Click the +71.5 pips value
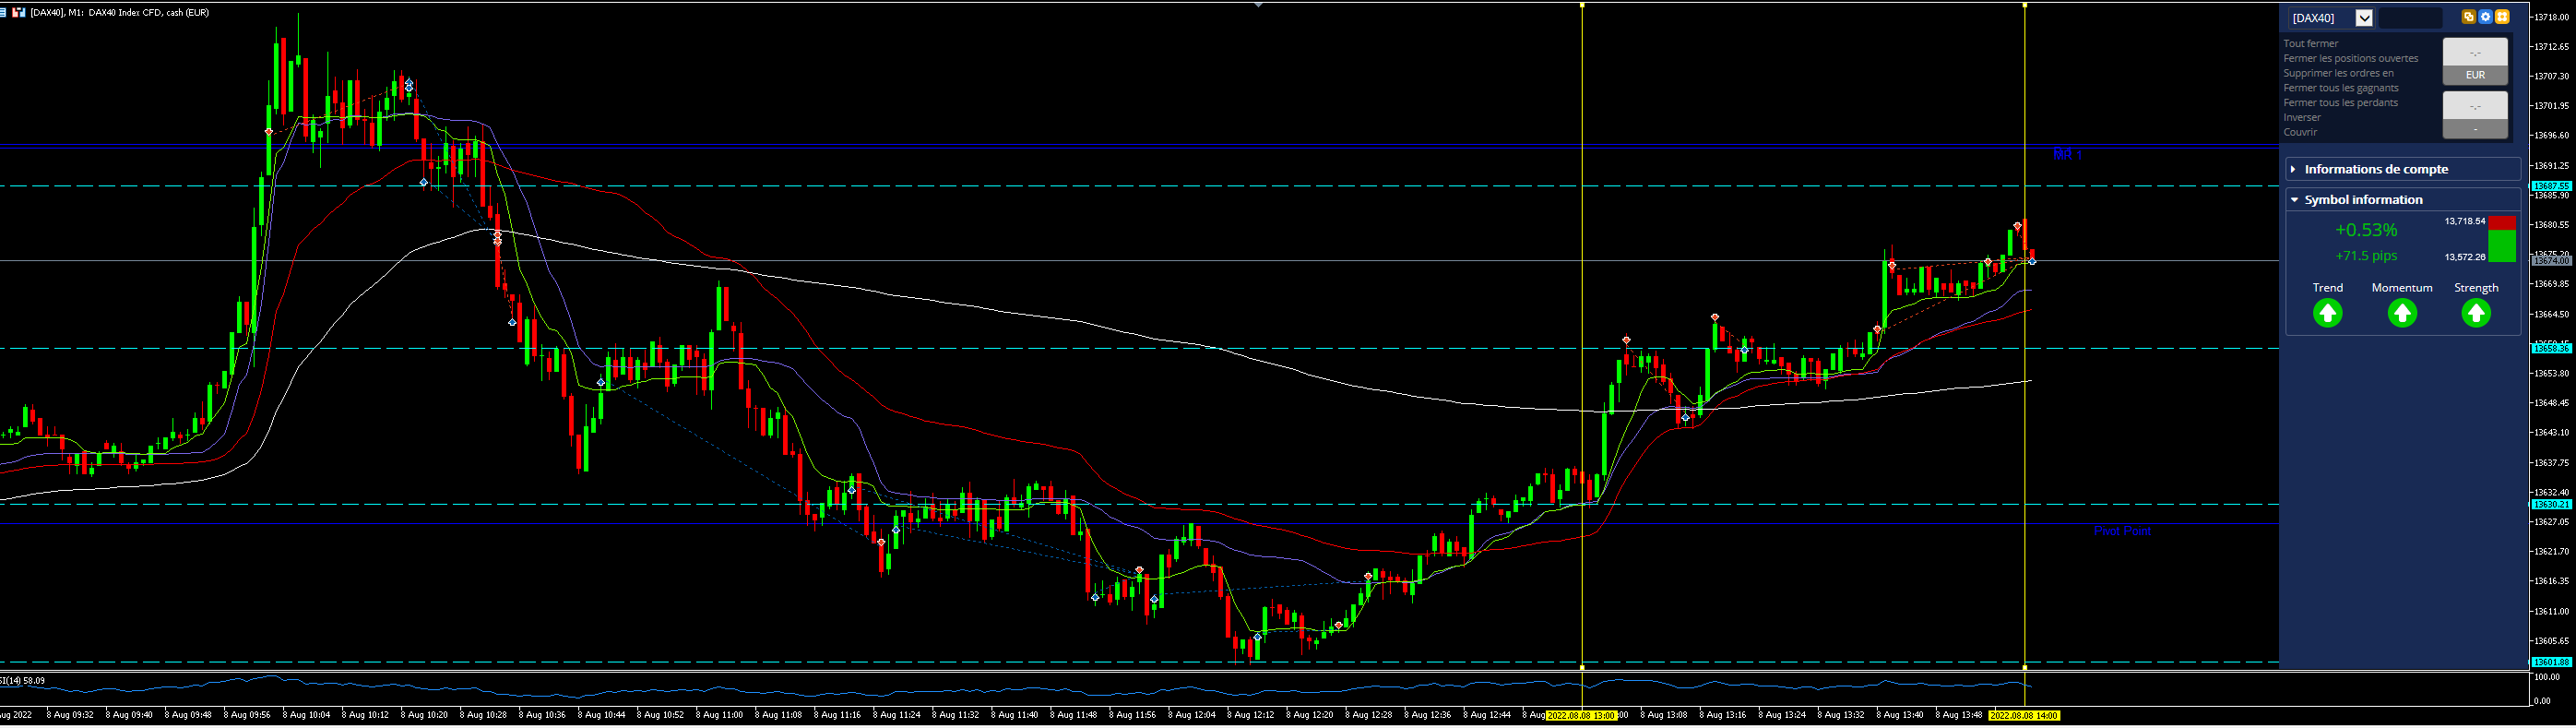The height and width of the screenshot is (728, 2576). point(2366,256)
